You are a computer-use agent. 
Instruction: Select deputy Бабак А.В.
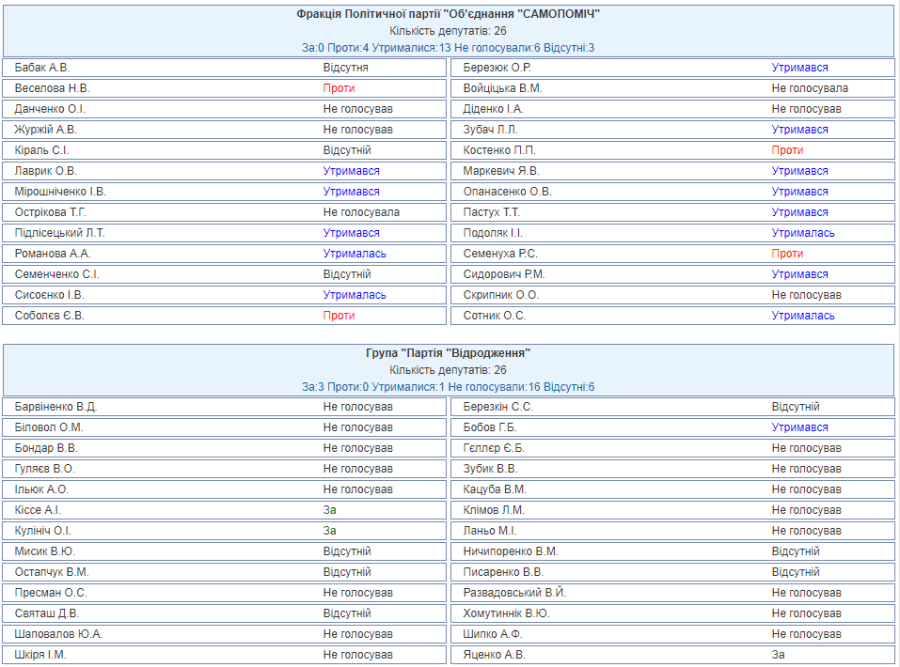point(42,68)
